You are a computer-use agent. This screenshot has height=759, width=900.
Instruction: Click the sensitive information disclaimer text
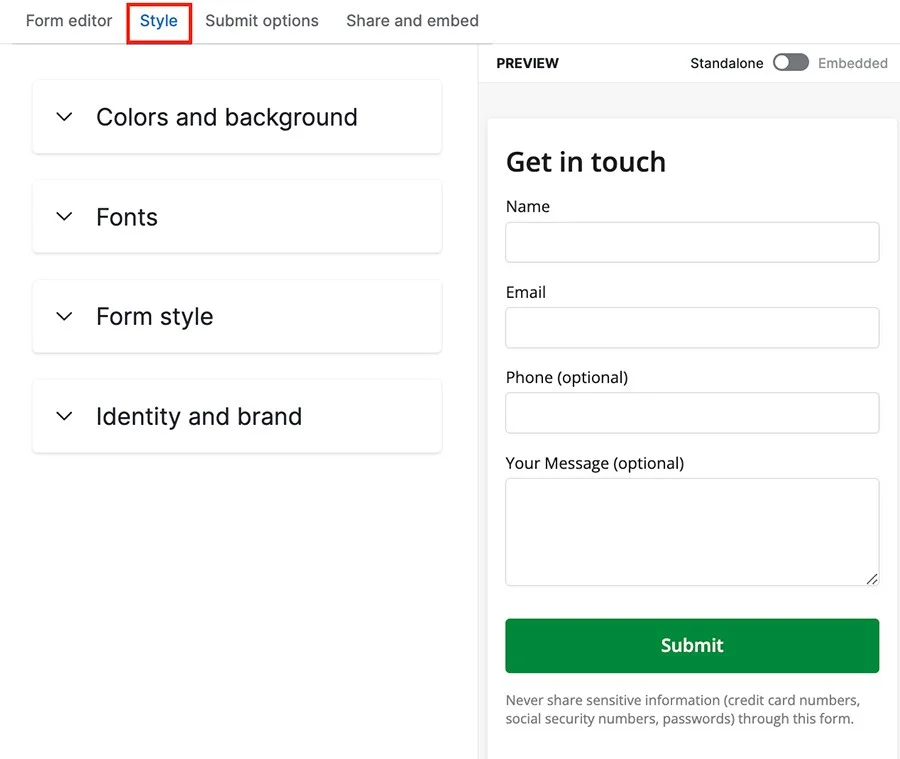pyautogui.click(x=683, y=710)
